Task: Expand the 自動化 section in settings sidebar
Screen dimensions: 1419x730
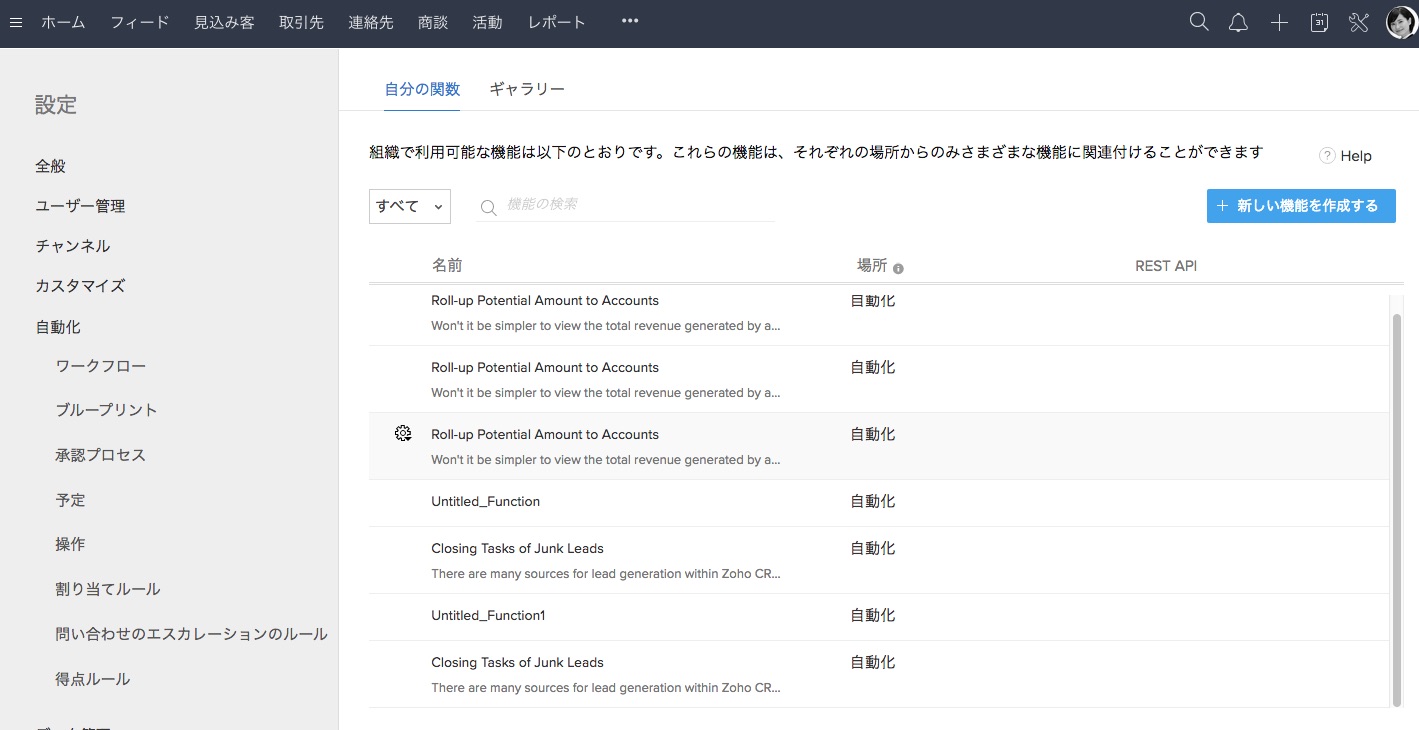Action: click(58, 327)
